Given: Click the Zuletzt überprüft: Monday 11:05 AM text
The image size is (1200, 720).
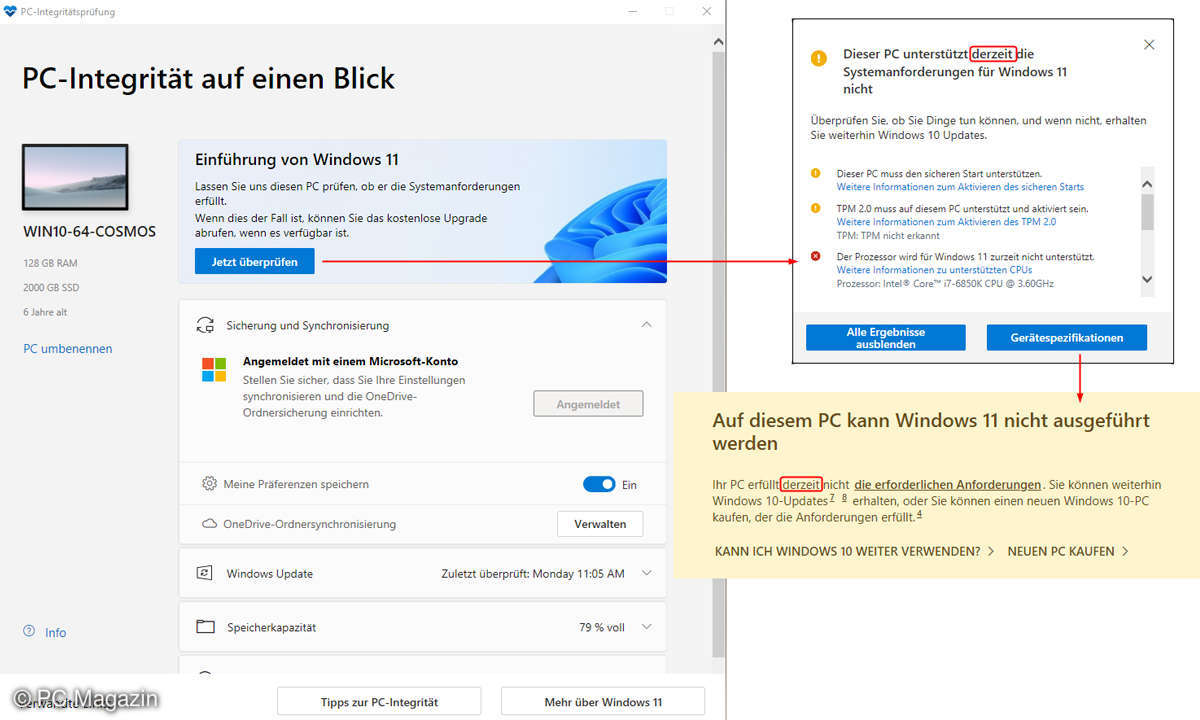Looking at the screenshot, I should tap(533, 573).
